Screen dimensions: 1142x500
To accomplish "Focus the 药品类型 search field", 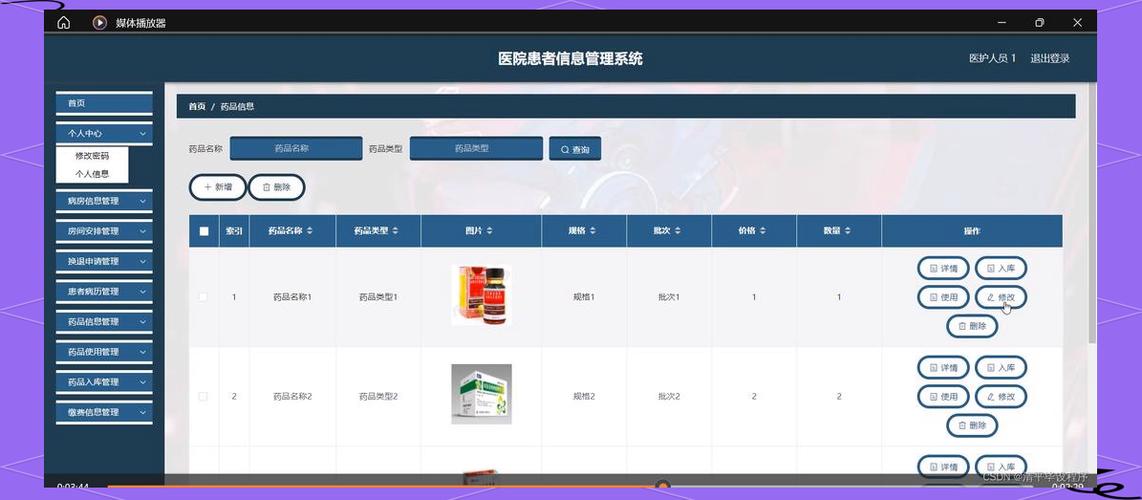I will pyautogui.click(x=476, y=148).
